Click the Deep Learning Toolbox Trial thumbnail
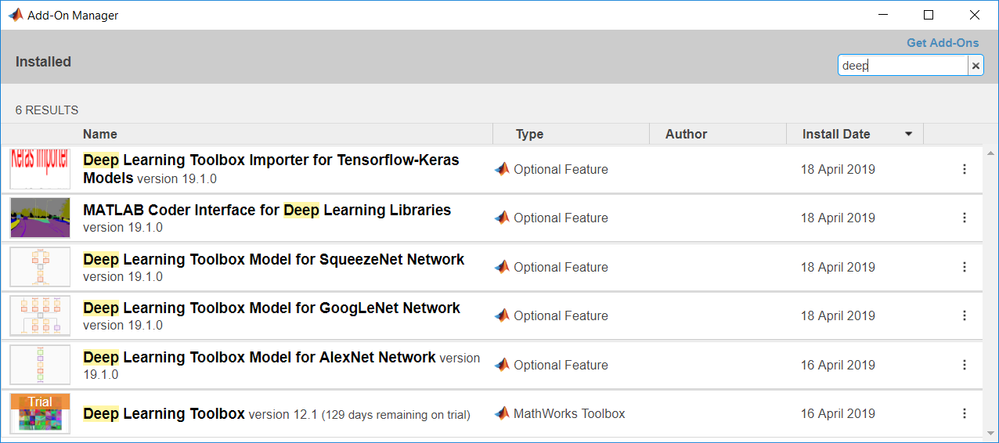 point(40,414)
